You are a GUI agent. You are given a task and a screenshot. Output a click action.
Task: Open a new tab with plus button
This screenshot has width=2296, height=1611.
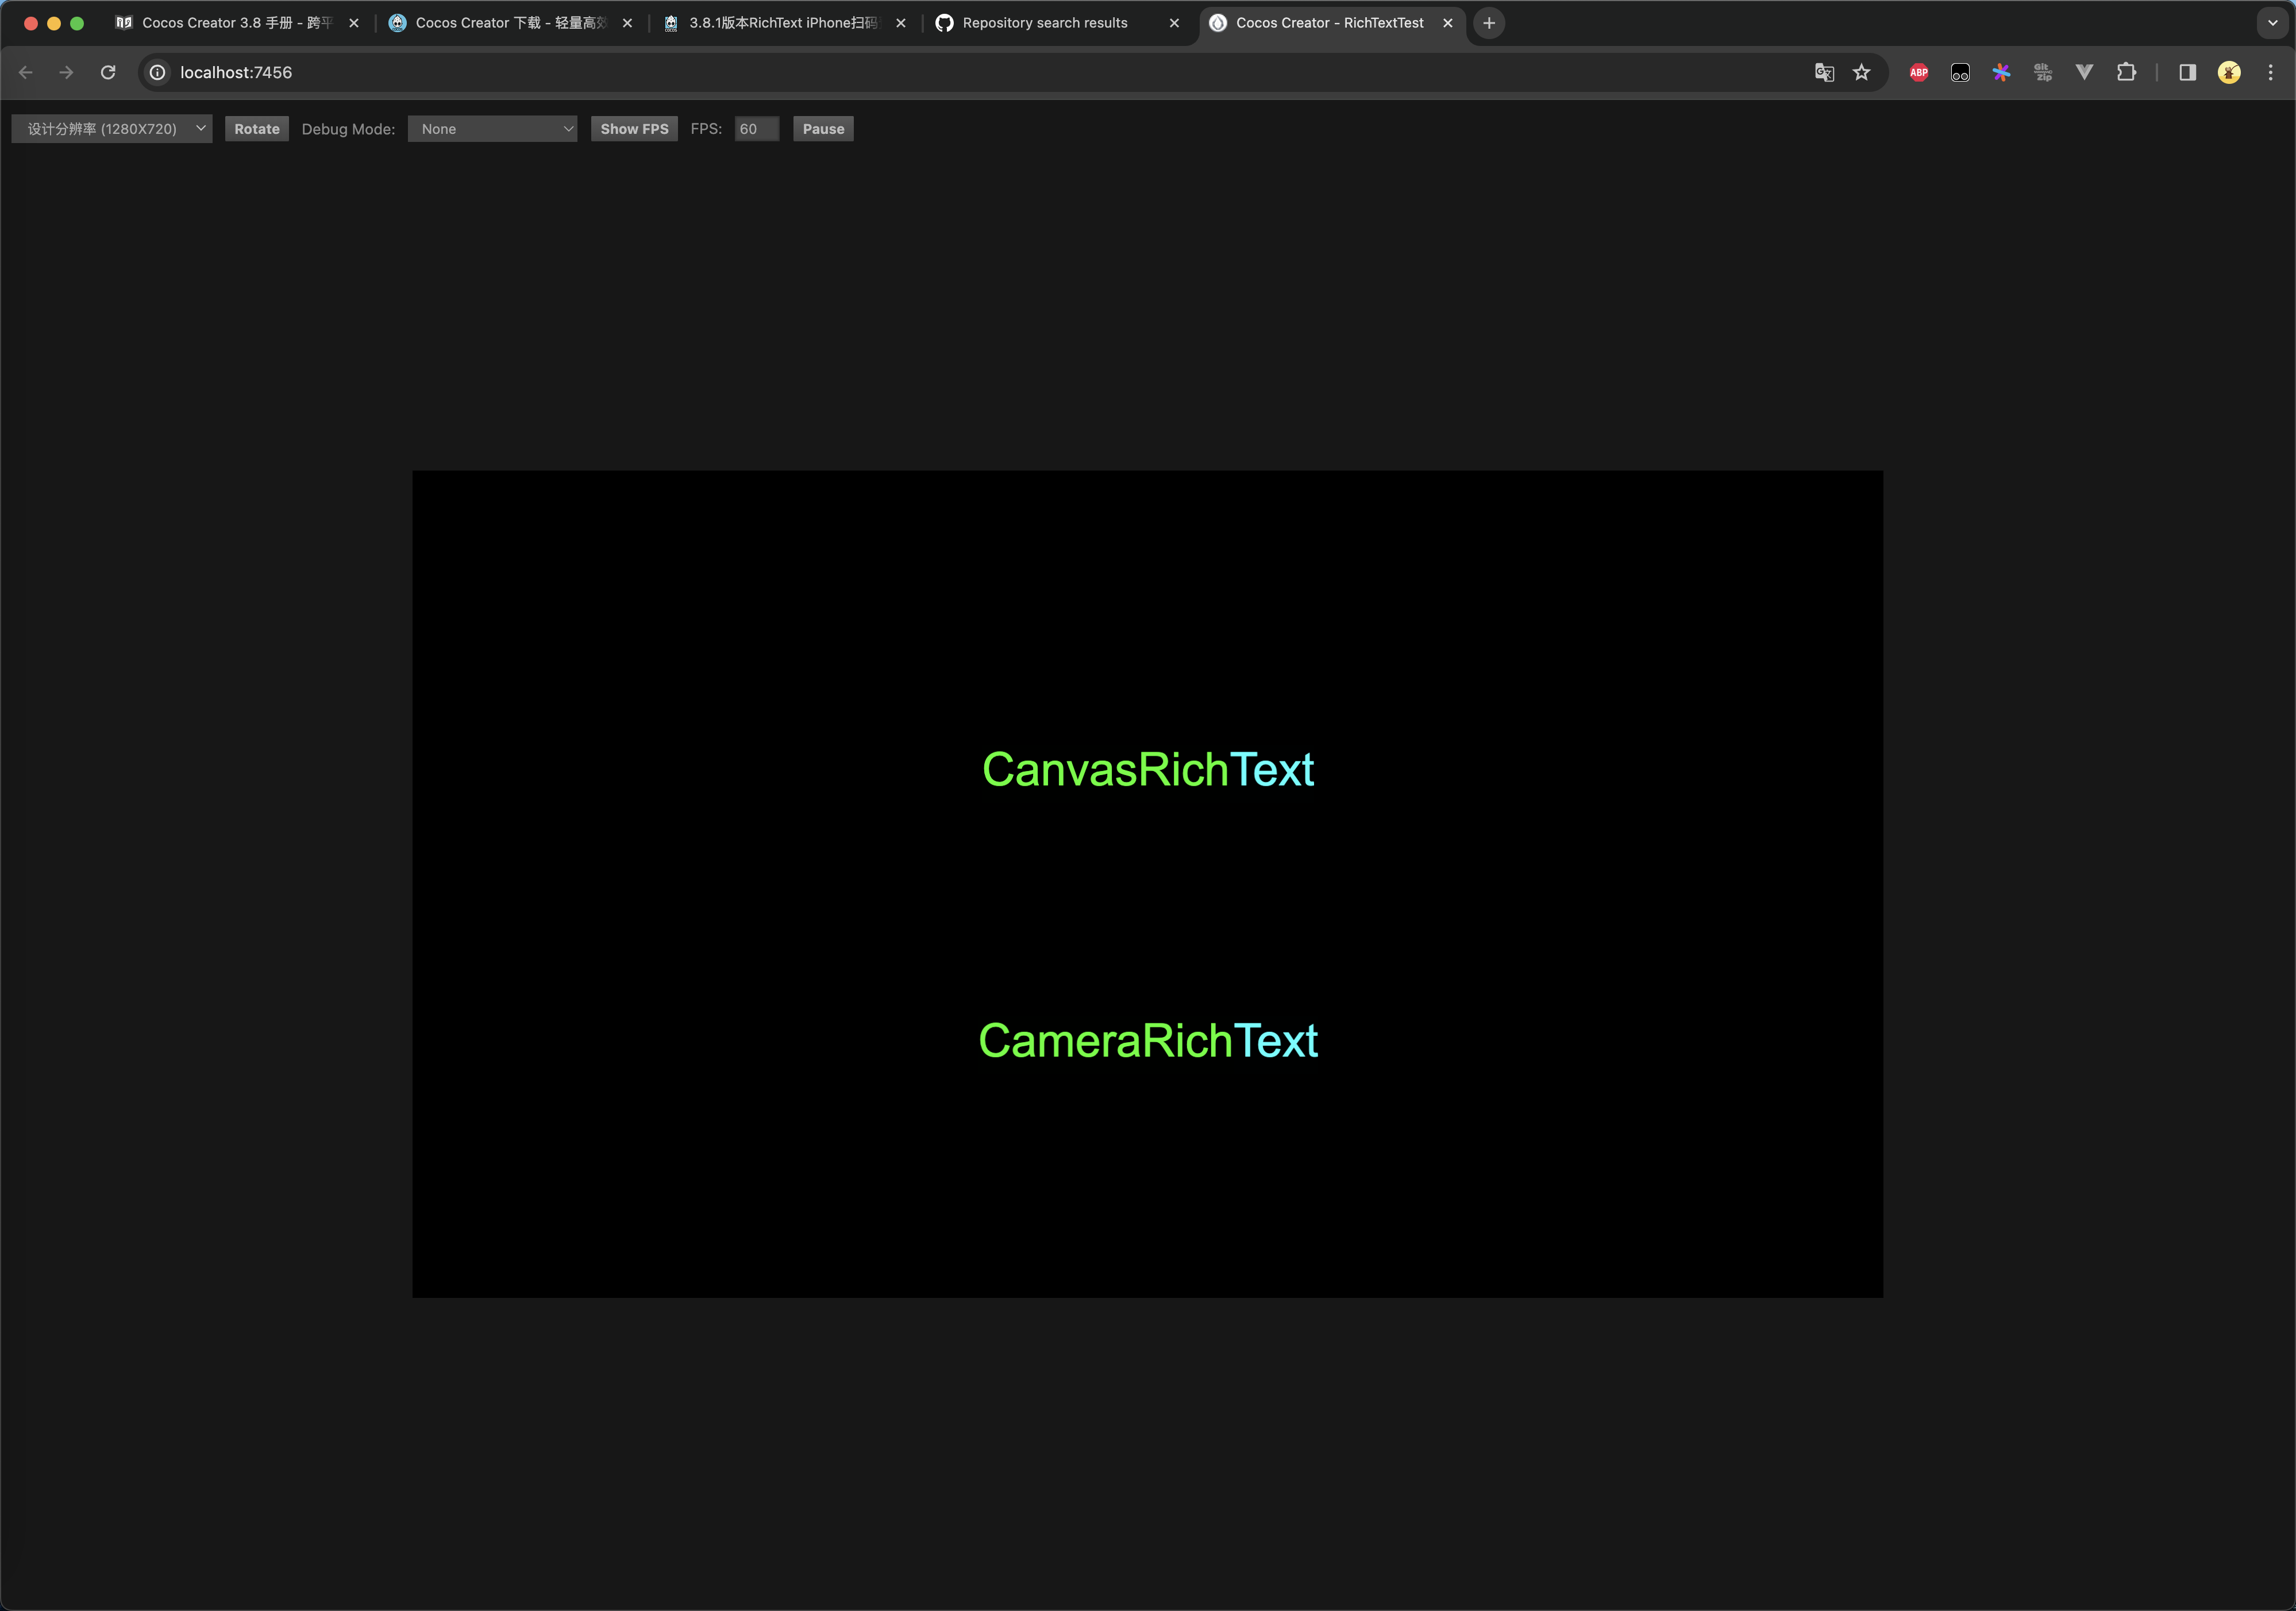[x=1489, y=23]
